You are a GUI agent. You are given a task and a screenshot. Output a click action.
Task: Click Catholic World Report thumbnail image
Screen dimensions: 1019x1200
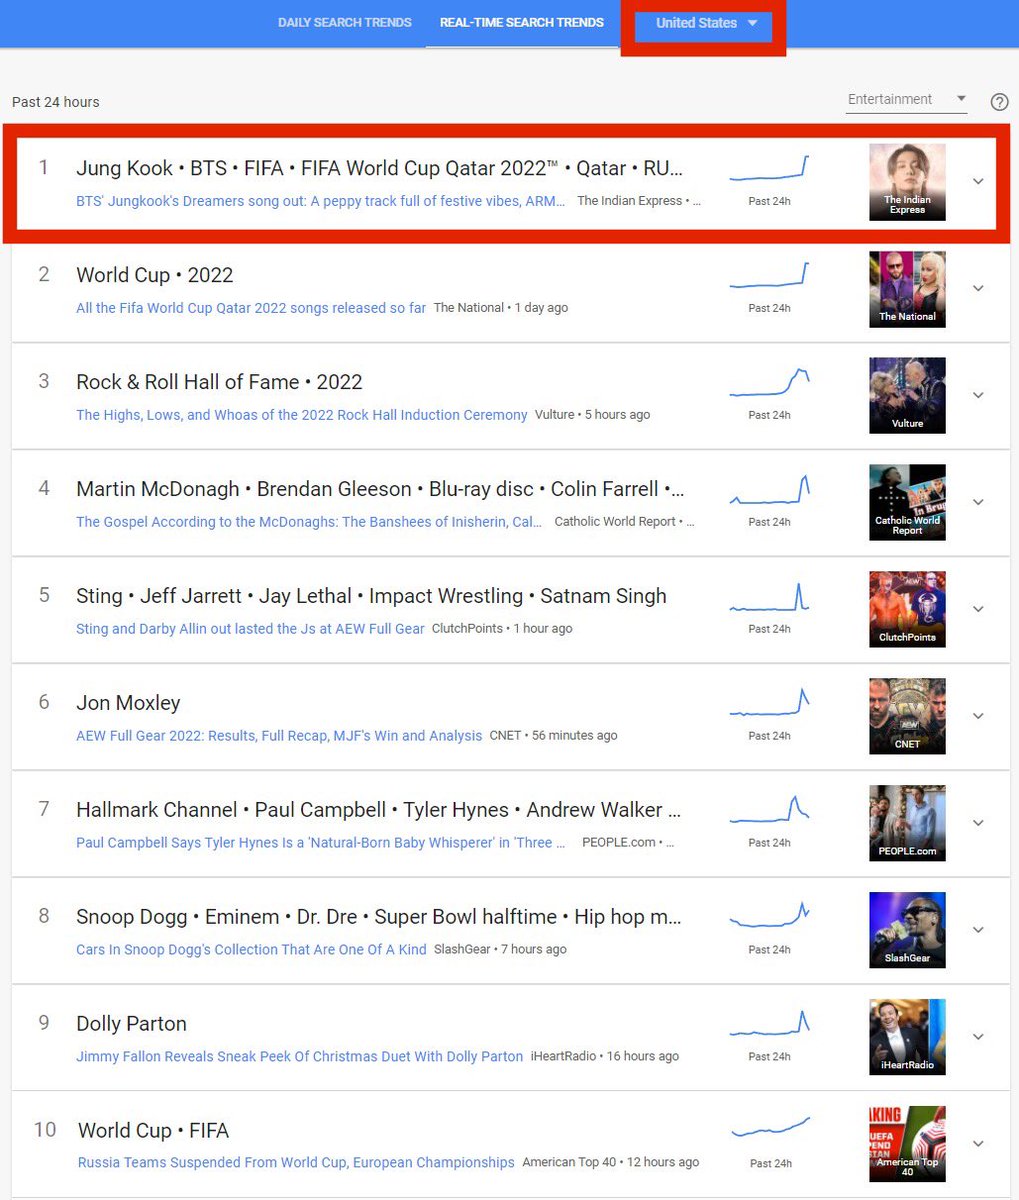907,502
